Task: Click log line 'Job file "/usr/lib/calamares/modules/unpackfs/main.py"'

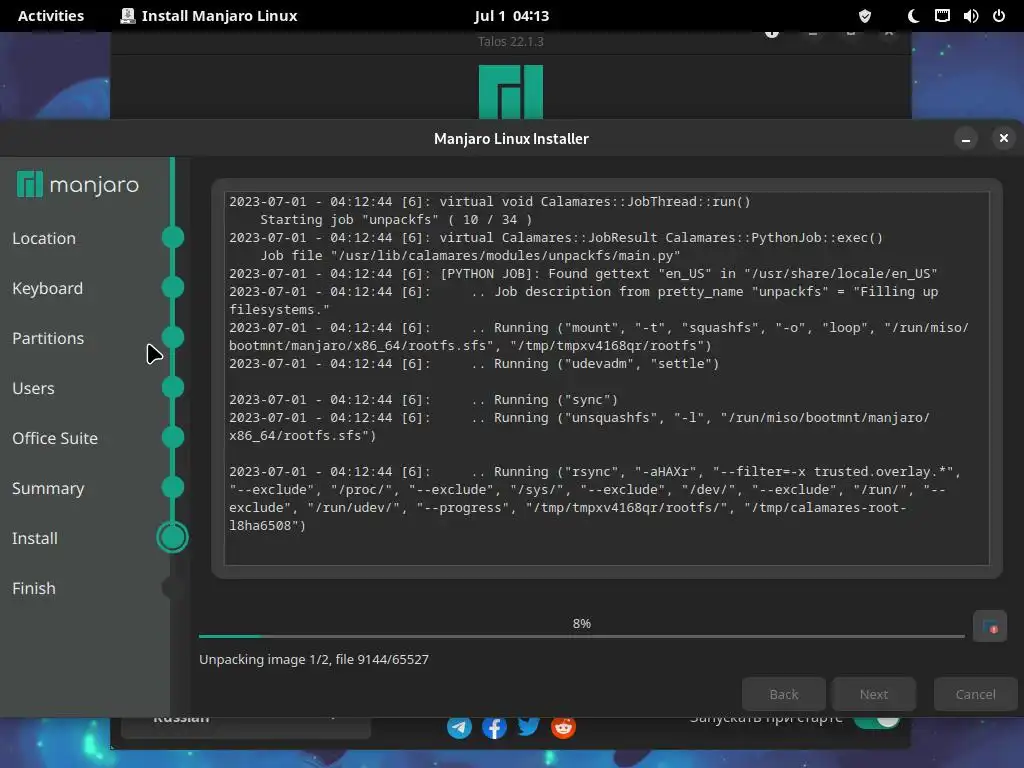Action: click(470, 256)
